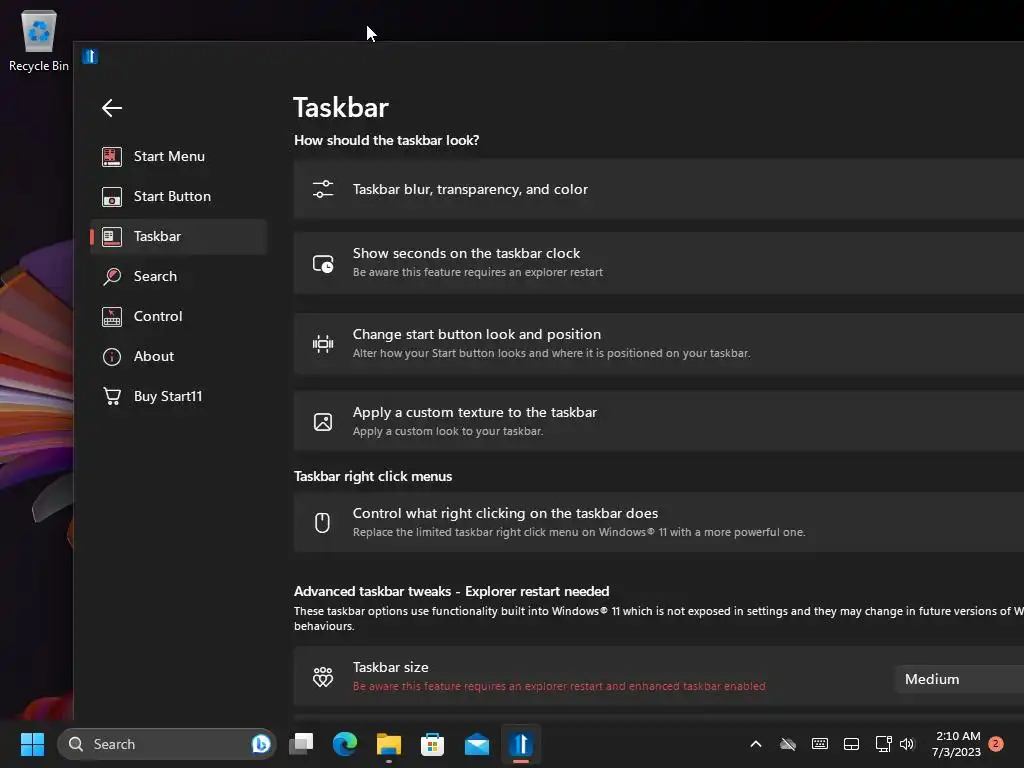
Task: Open Change start button look and position
Action: click(659, 344)
